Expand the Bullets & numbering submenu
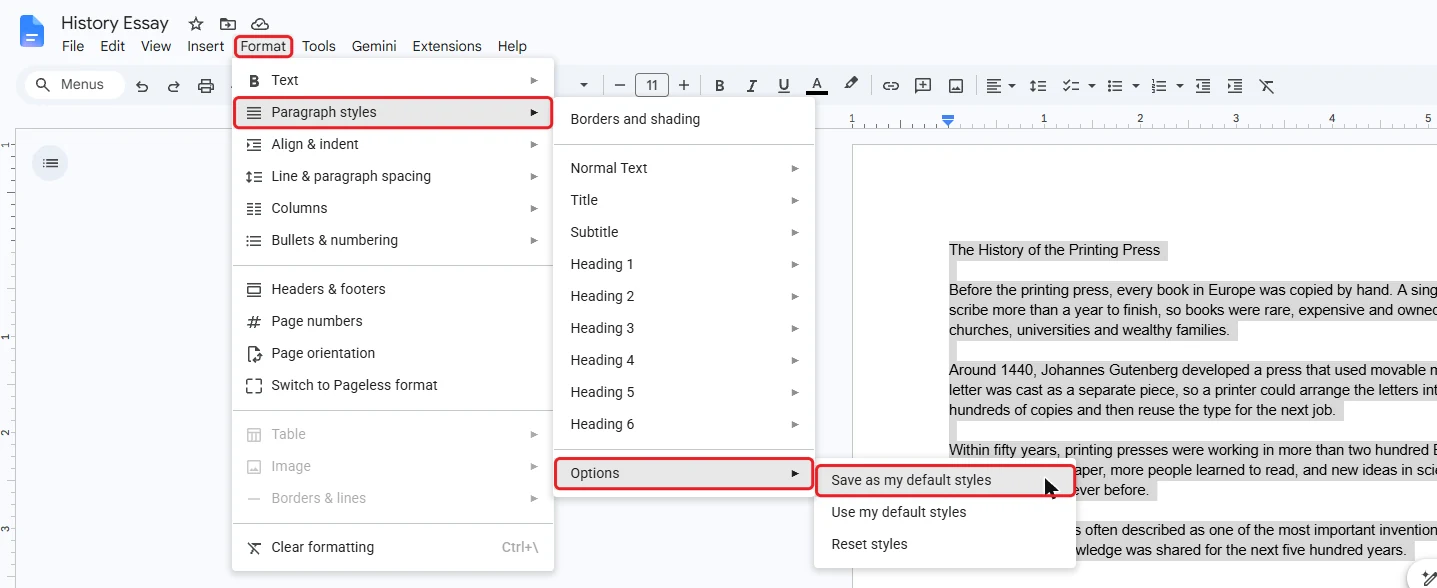 tap(393, 240)
